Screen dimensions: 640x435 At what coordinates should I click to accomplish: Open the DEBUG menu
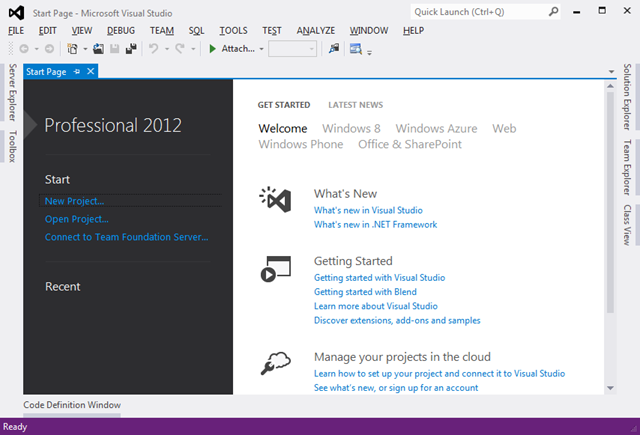pyautogui.click(x=121, y=31)
